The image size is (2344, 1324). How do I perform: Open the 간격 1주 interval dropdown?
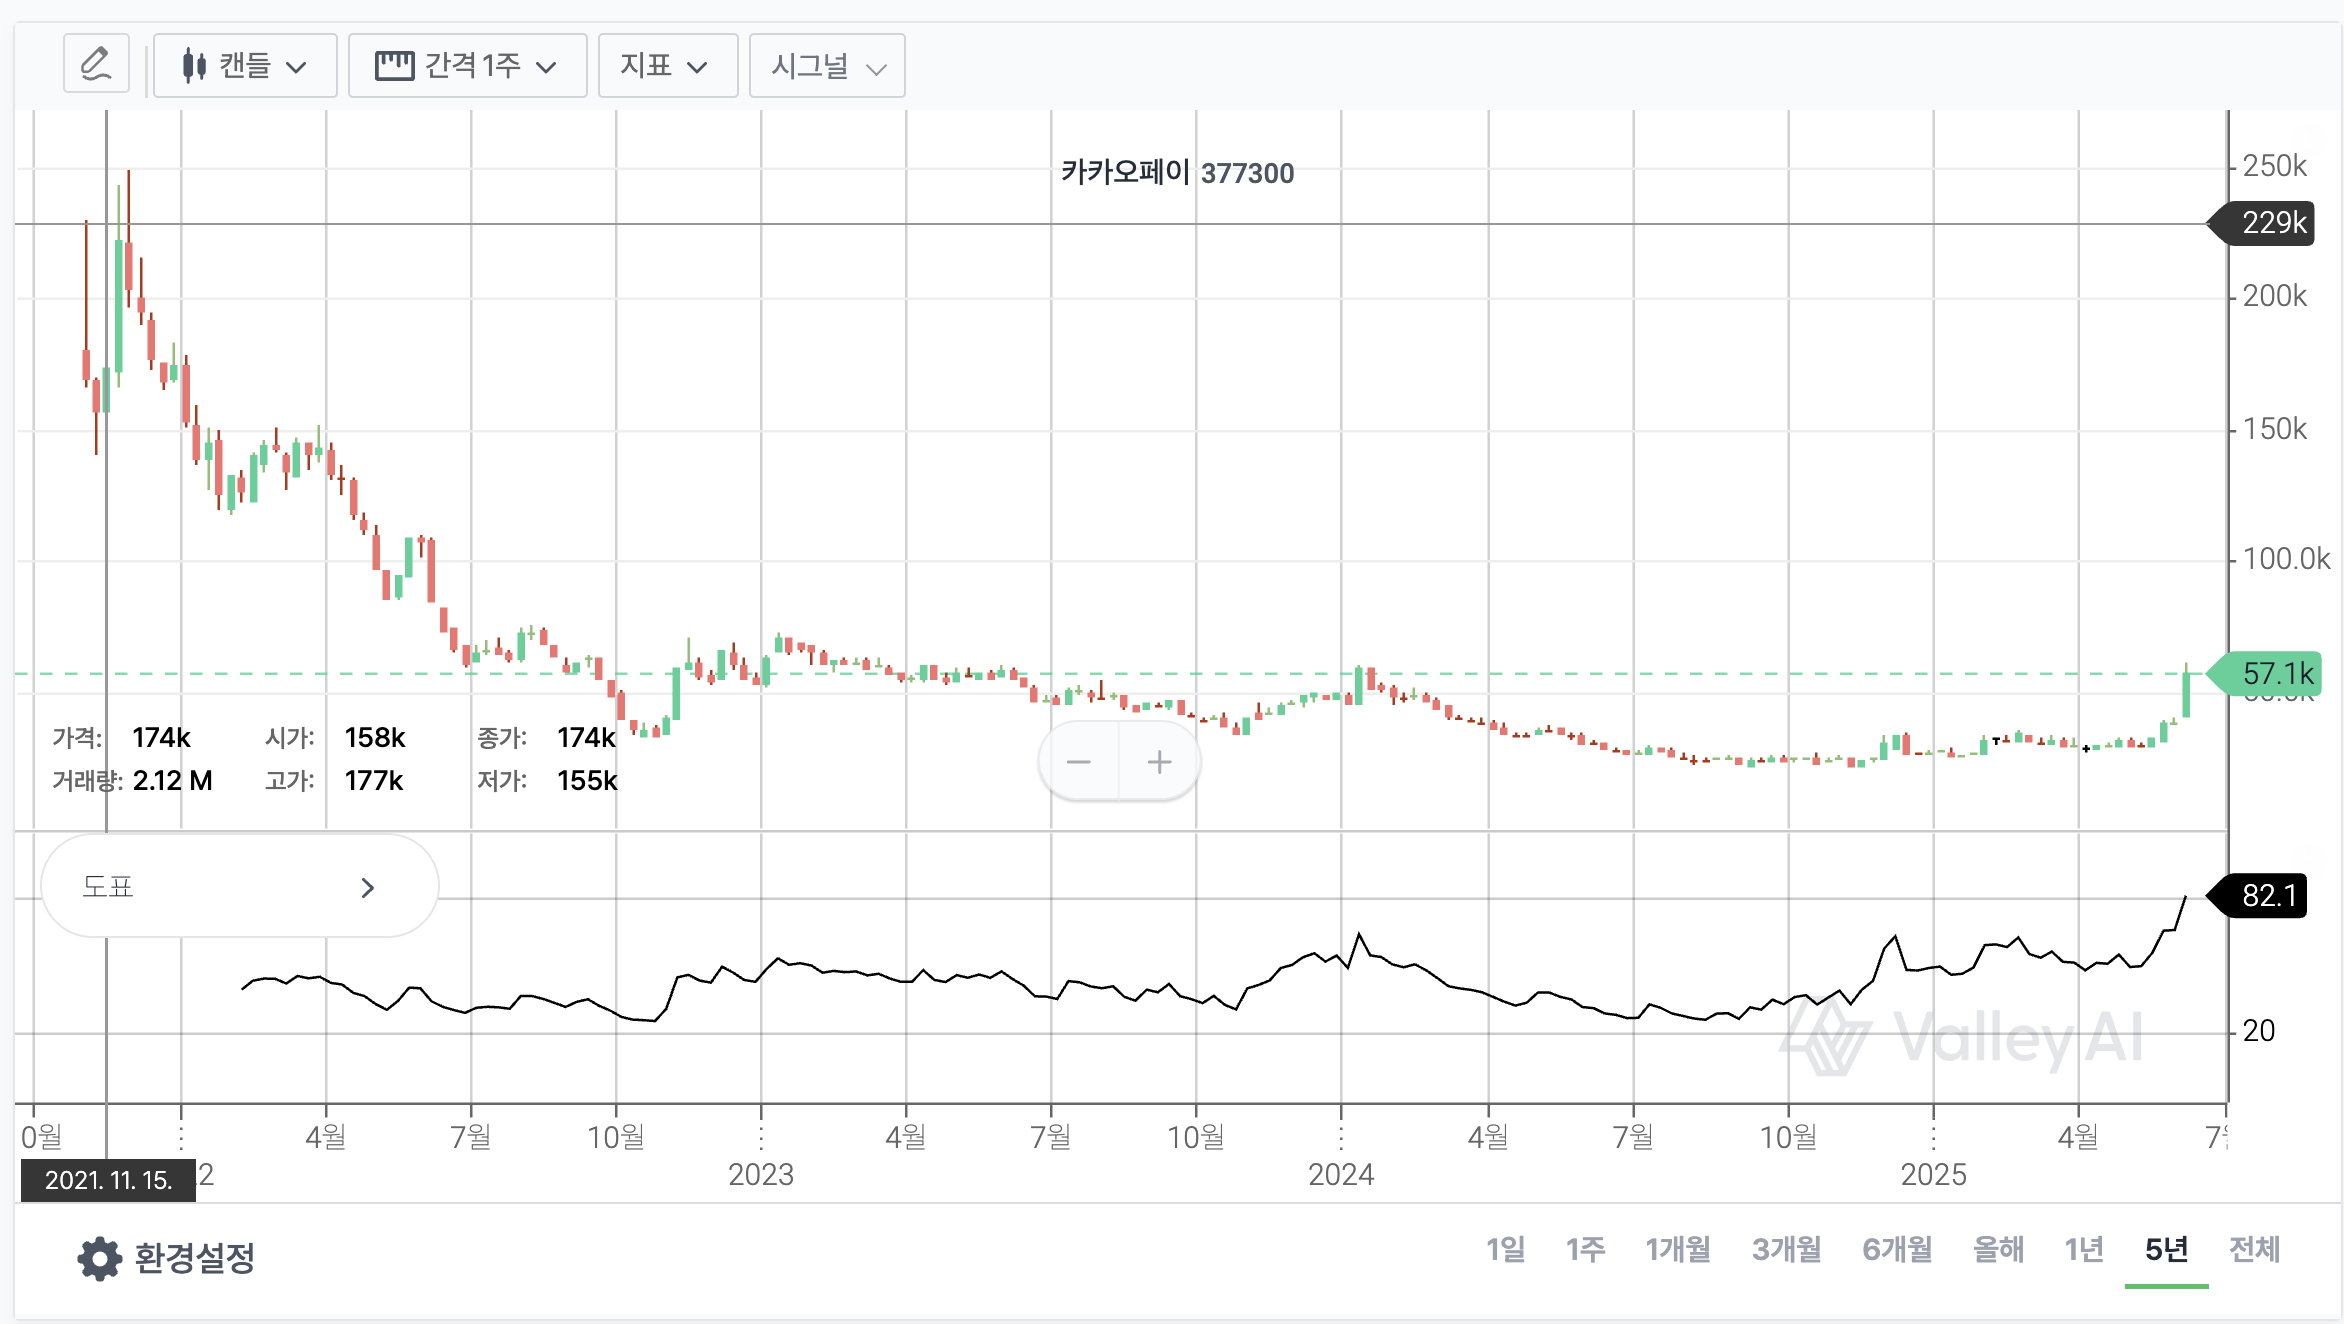pyautogui.click(x=468, y=66)
